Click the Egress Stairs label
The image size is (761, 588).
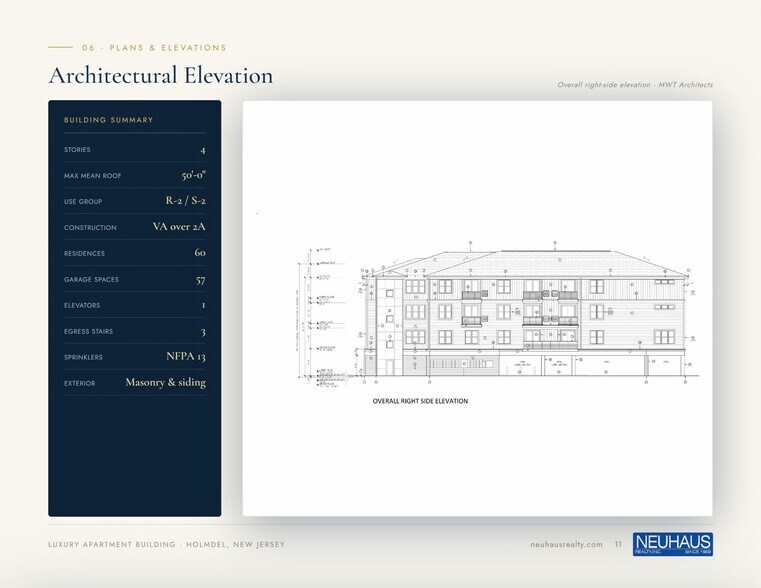point(88,331)
